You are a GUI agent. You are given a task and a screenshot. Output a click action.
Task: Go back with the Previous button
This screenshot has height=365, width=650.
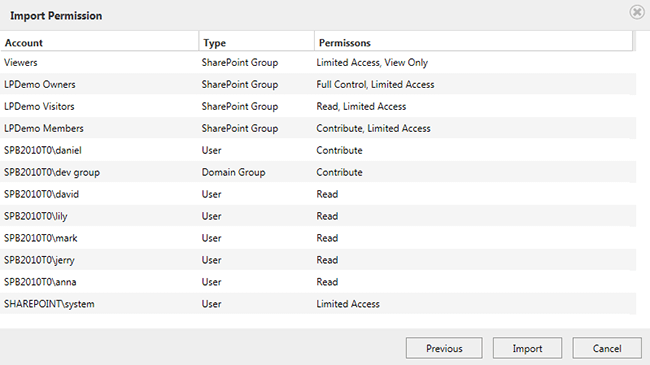pos(444,348)
